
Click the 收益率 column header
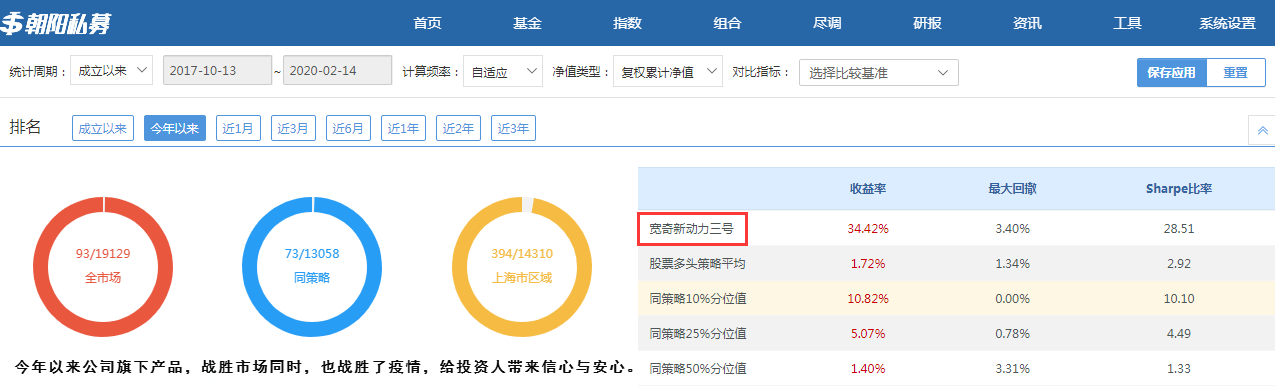point(868,188)
